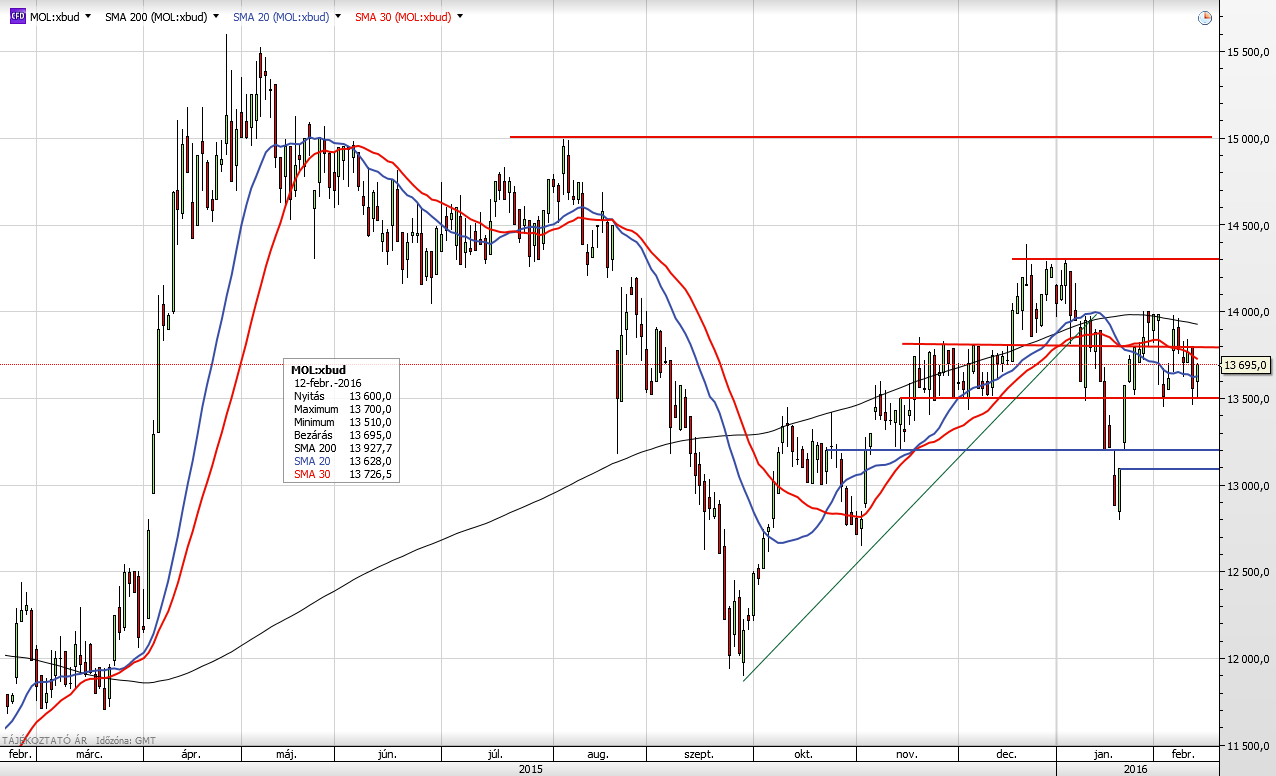The width and height of the screenshot is (1276, 776).
Task: Click the 2016 year label
Action: click(x=1136, y=769)
